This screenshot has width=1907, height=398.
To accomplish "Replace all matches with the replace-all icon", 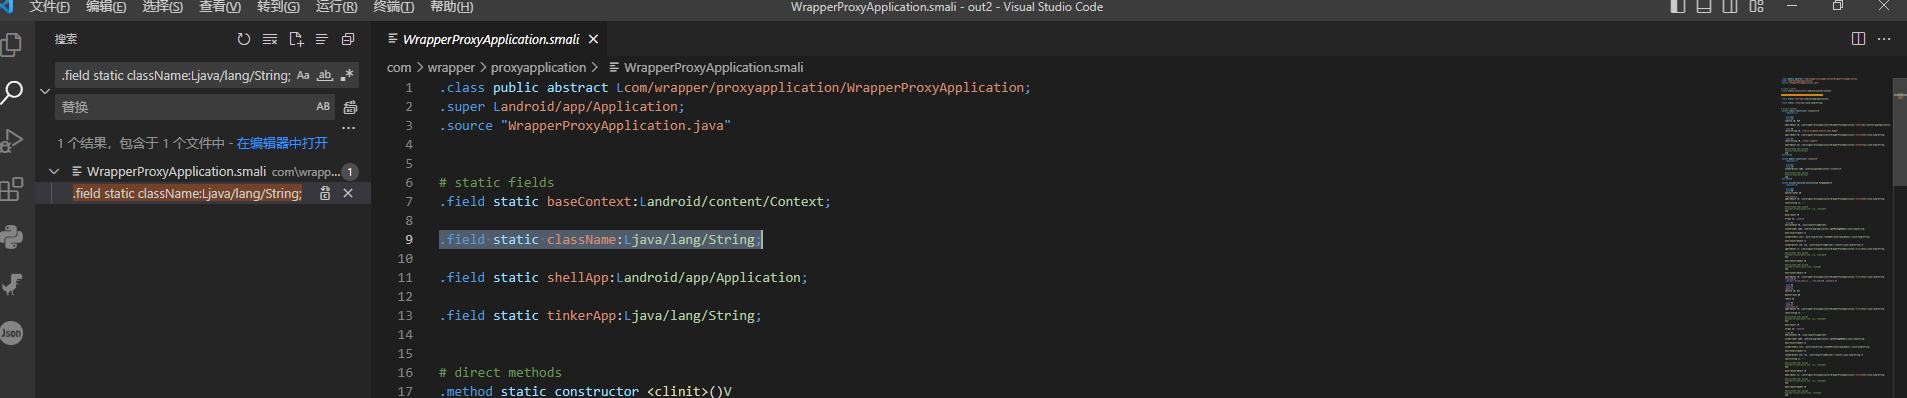I will [x=350, y=107].
